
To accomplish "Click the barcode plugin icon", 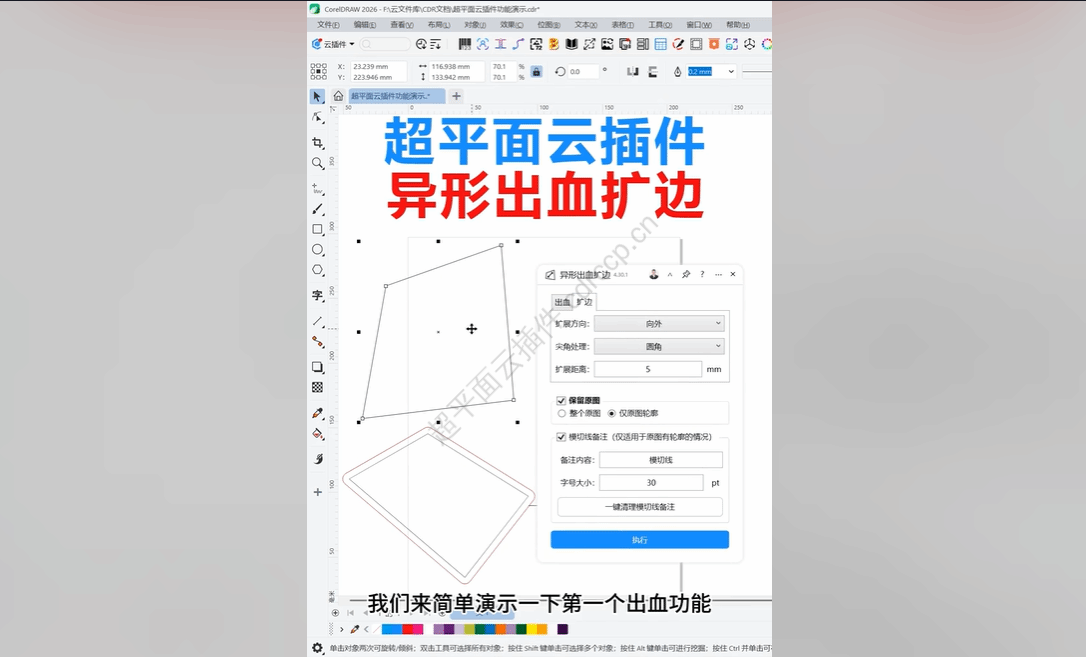I will tap(465, 44).
